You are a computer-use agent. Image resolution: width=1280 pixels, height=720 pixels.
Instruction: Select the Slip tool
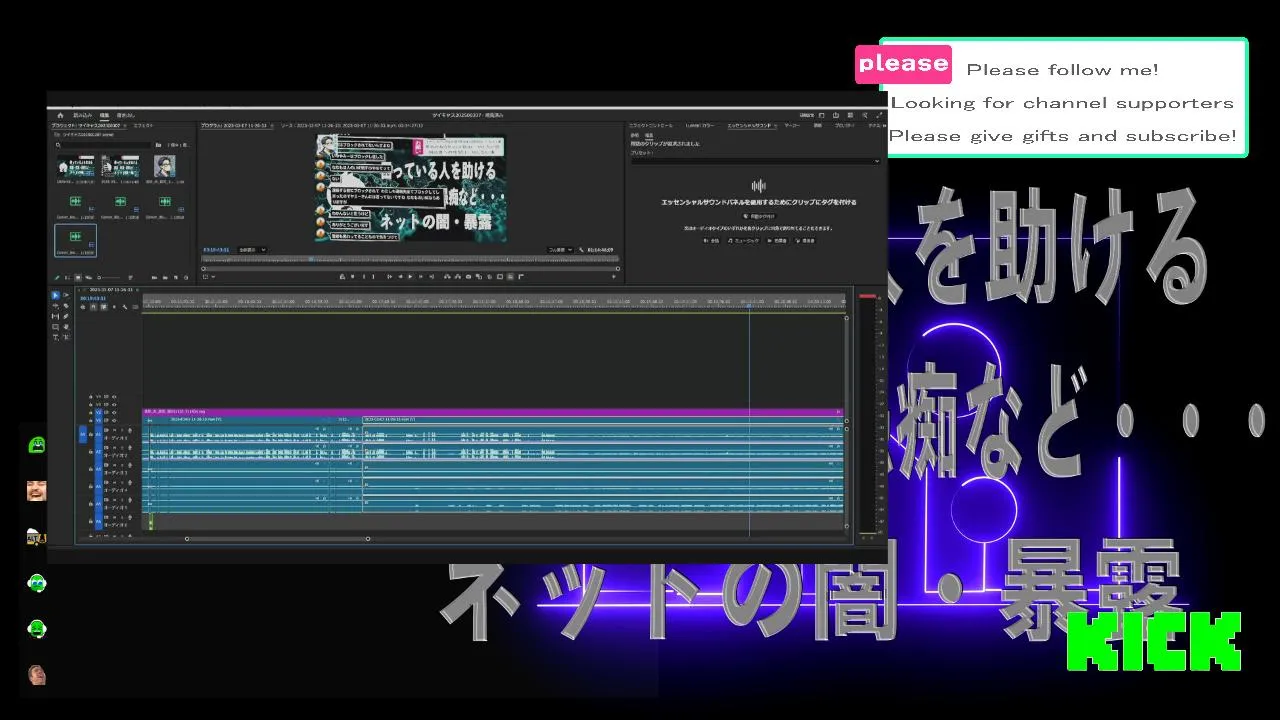[55, 316]
